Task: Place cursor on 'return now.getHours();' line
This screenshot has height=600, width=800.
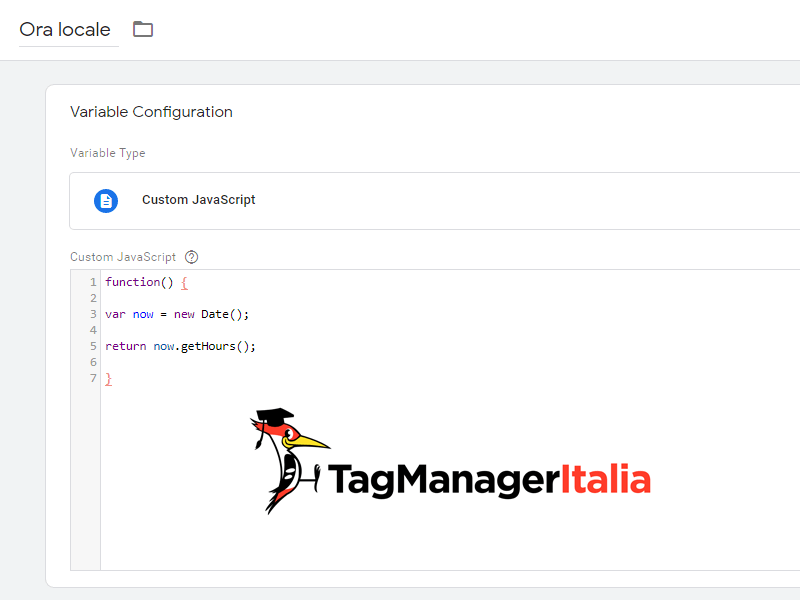Action: click(180, 346)
